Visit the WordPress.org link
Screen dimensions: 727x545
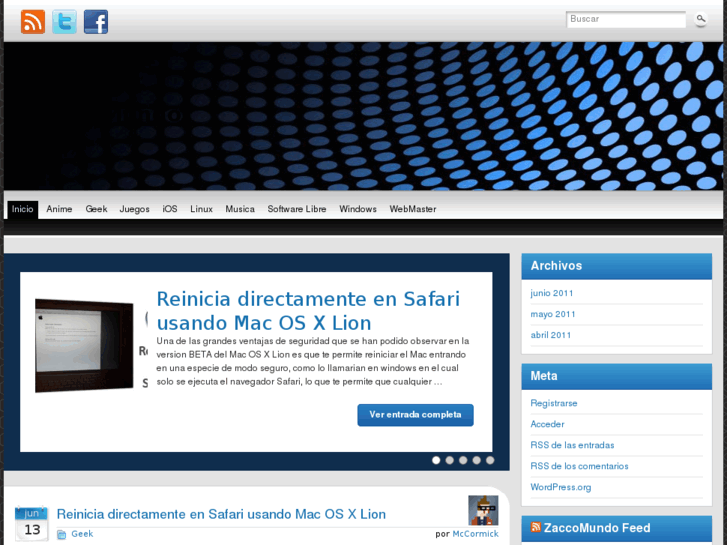tap(561, 487)
